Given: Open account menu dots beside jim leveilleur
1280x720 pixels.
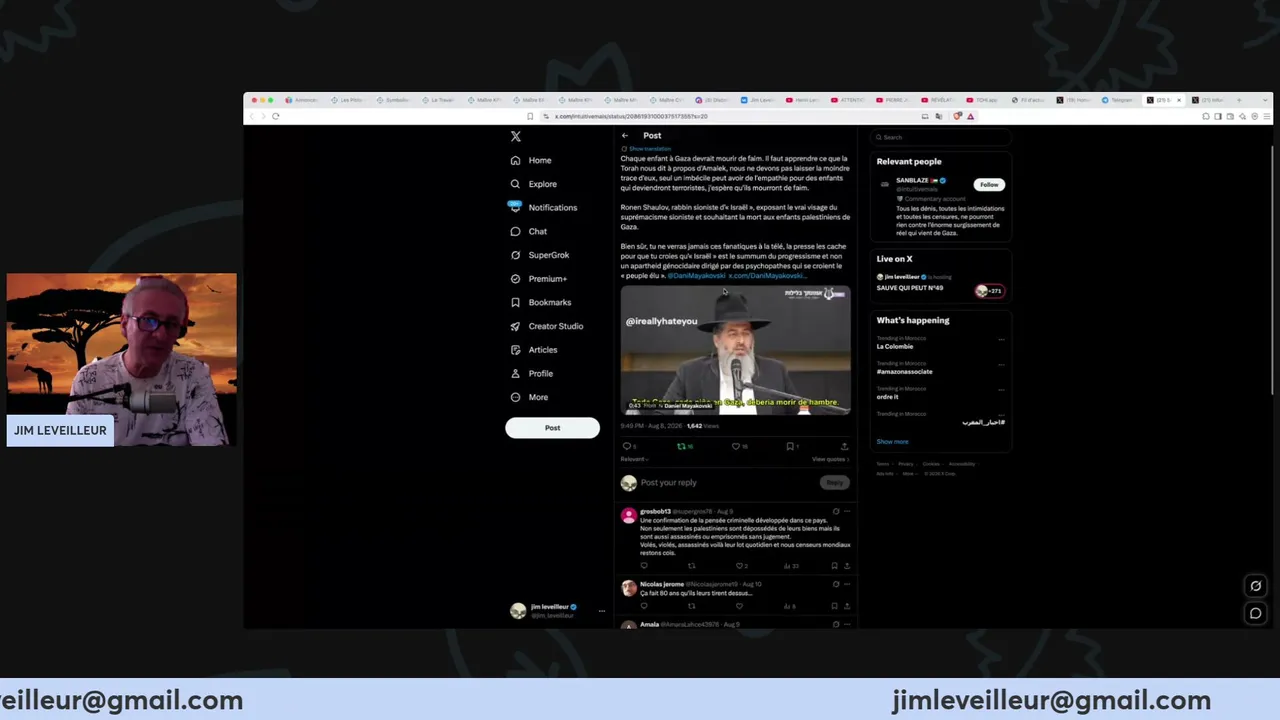Looking at the screenshot, I should (601, 611).
